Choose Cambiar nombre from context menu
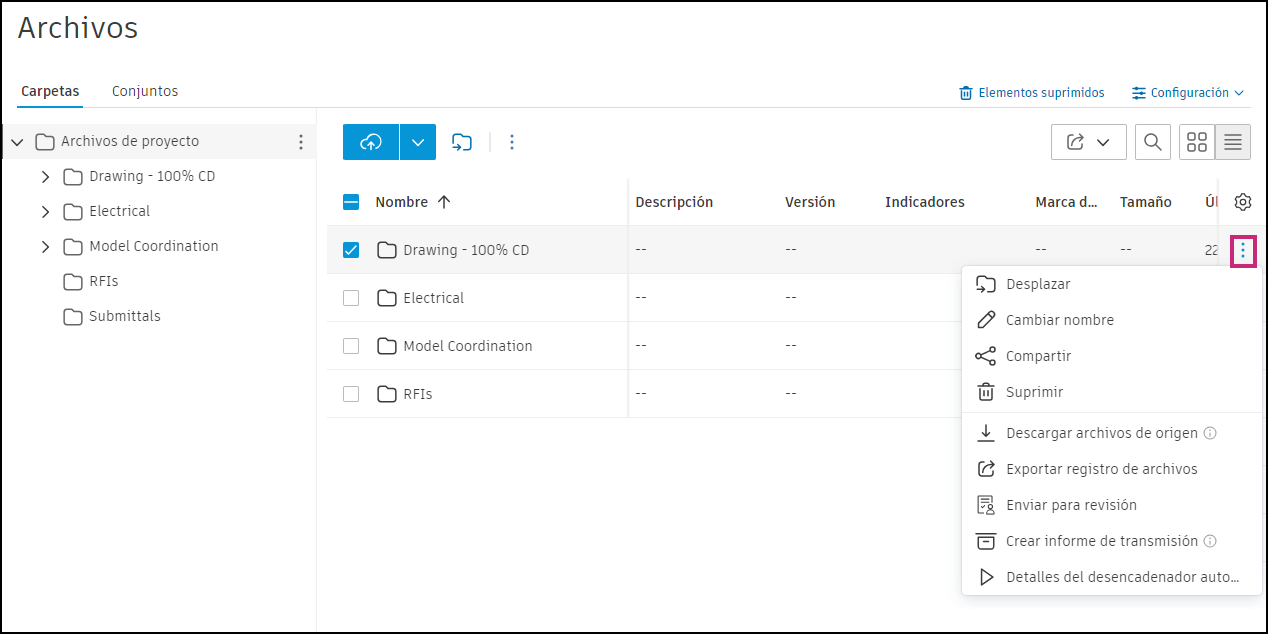Screen dimensions: 1268x634 pos(1059,320)
